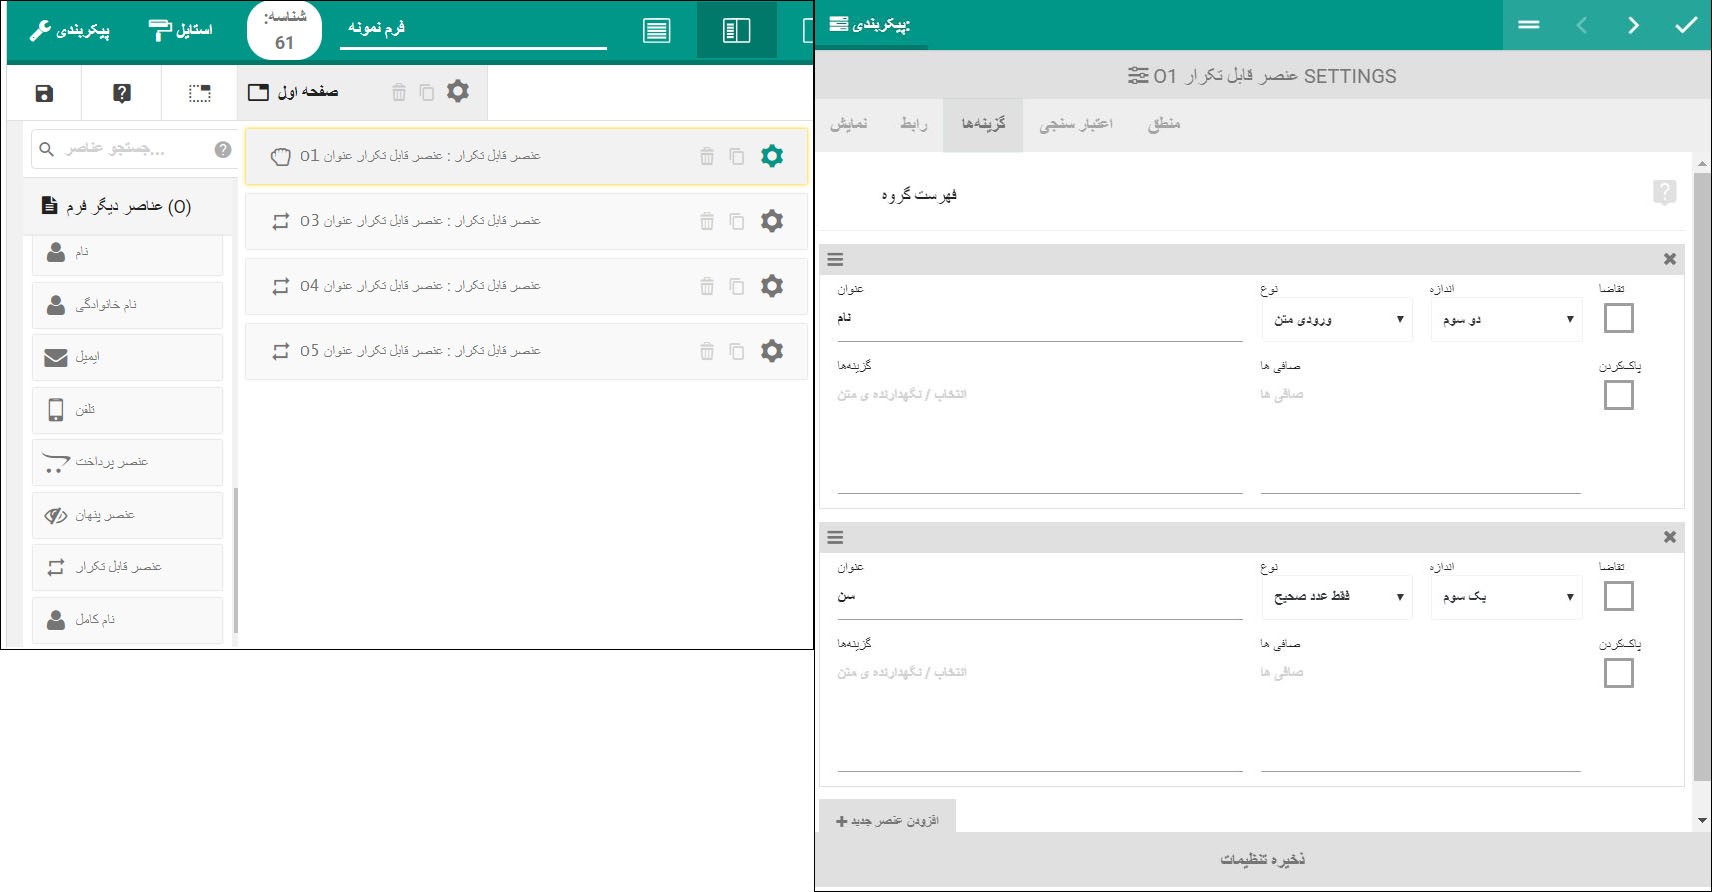Switch to the منطق tab
1712x892 pixels.
pyautogui.click(x=1164, y=125)
